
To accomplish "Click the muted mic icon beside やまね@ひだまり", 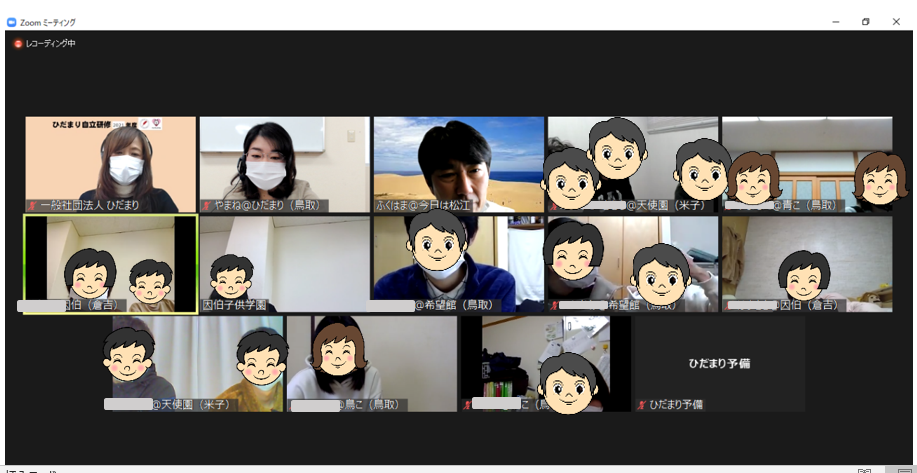I will [207, 206].
